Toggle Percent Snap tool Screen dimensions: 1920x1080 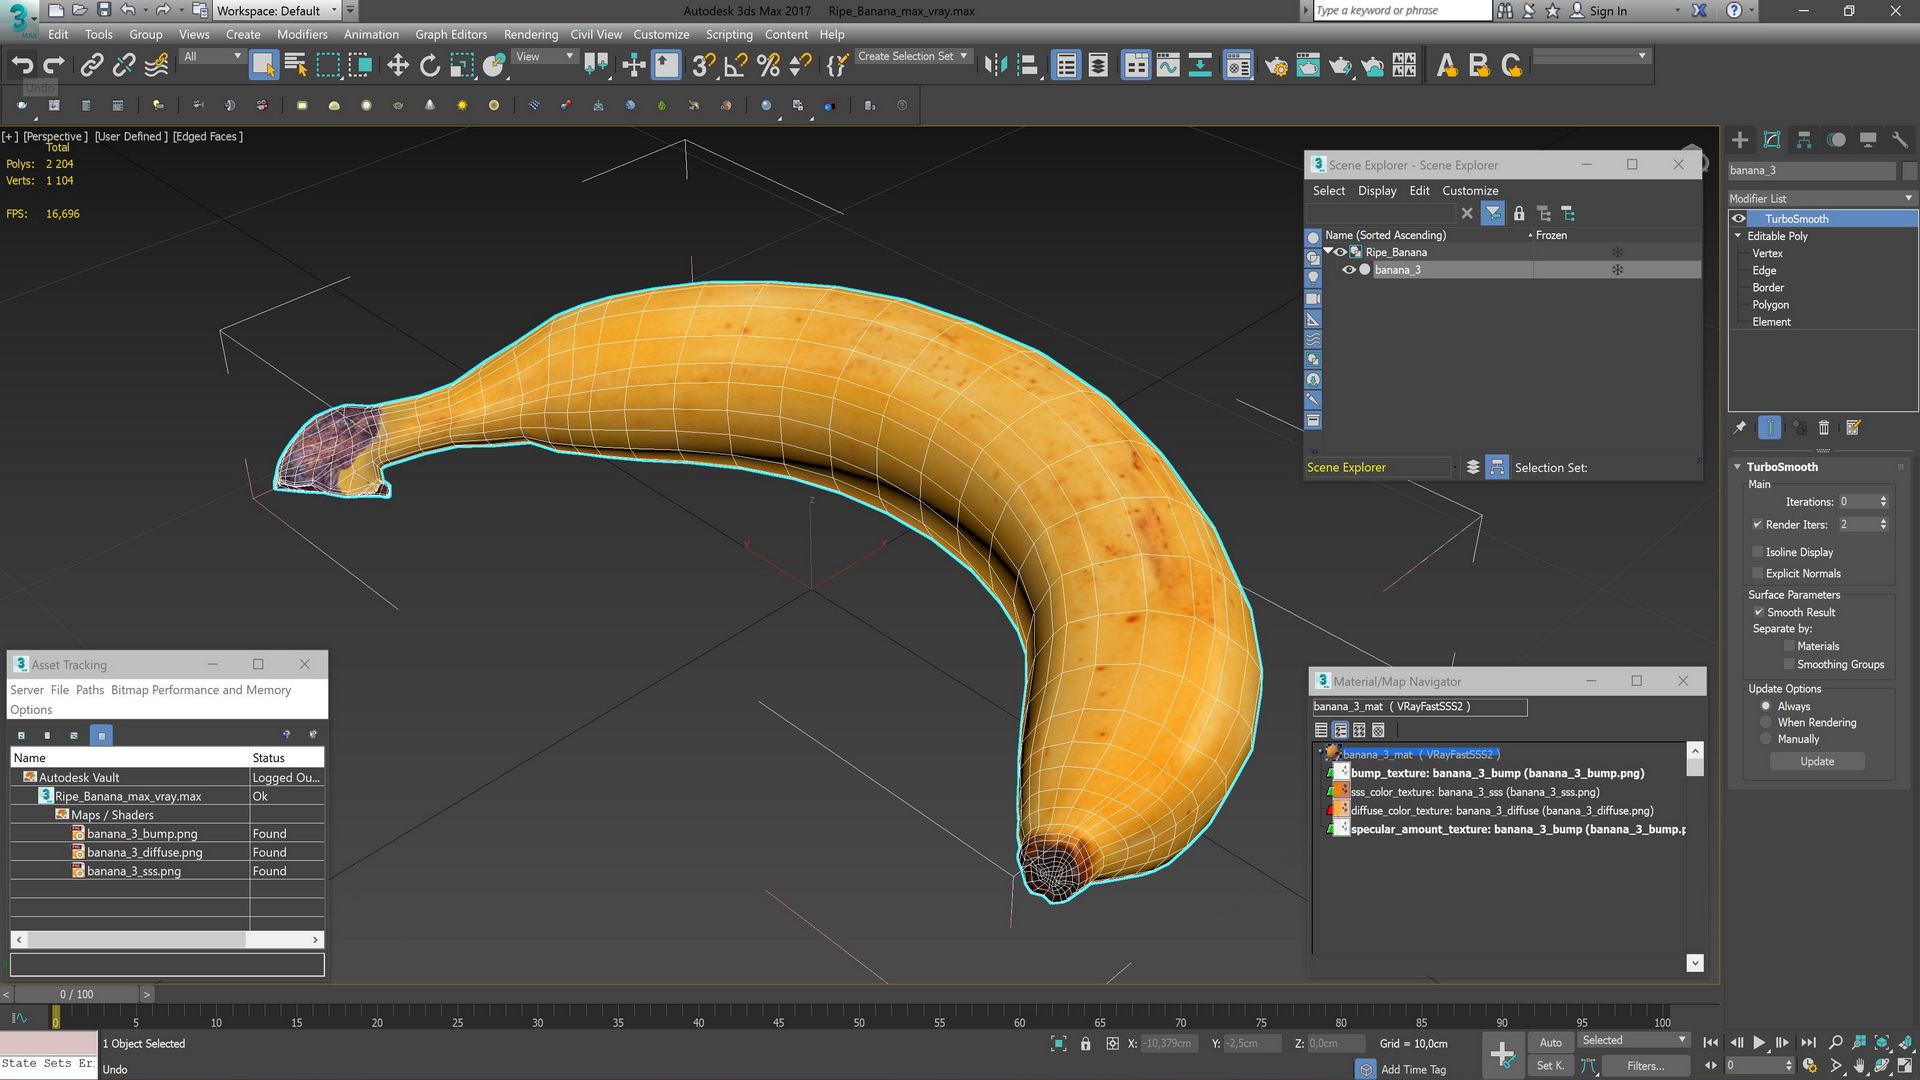pos(768,66)
